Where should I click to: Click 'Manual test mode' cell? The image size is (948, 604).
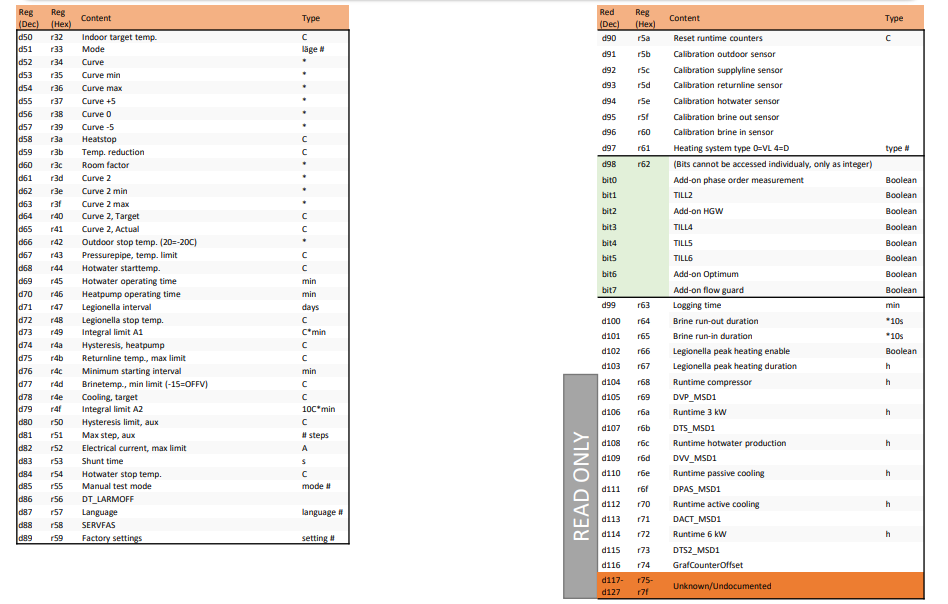[x=117, y=486]
